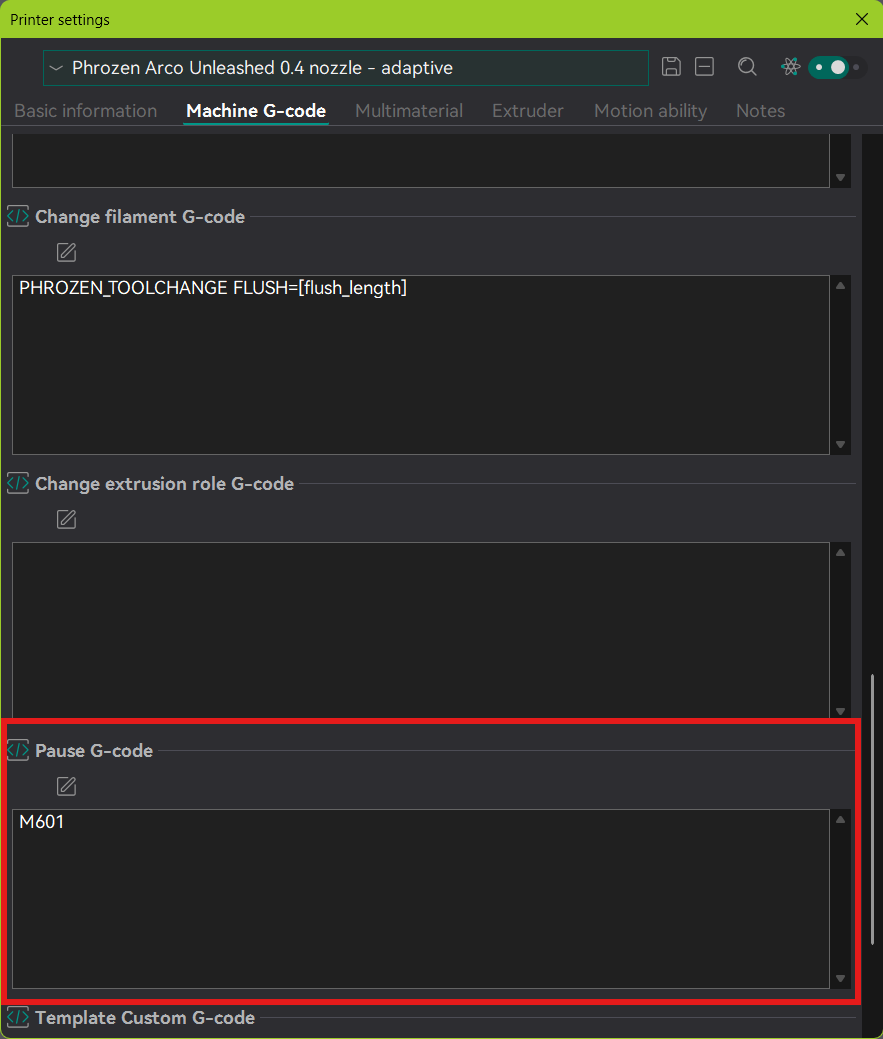
Task: Click the atom-shaped advanced mode icon
Action: click(790, 67)
